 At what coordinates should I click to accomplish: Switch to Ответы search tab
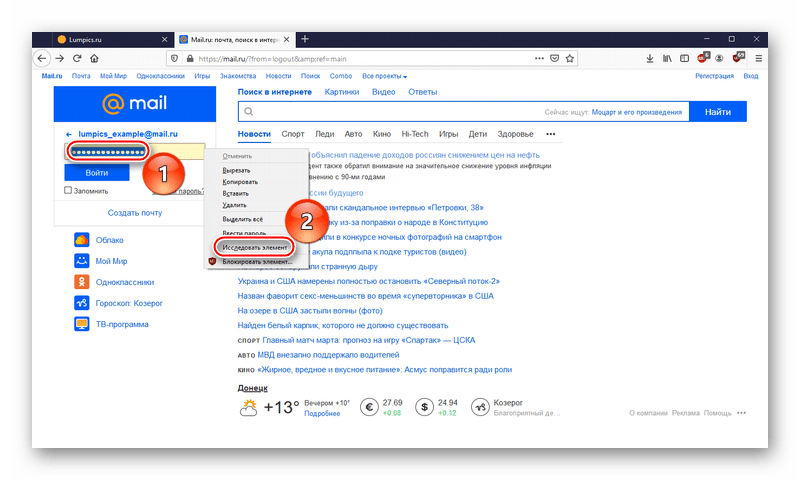(422, 92)
